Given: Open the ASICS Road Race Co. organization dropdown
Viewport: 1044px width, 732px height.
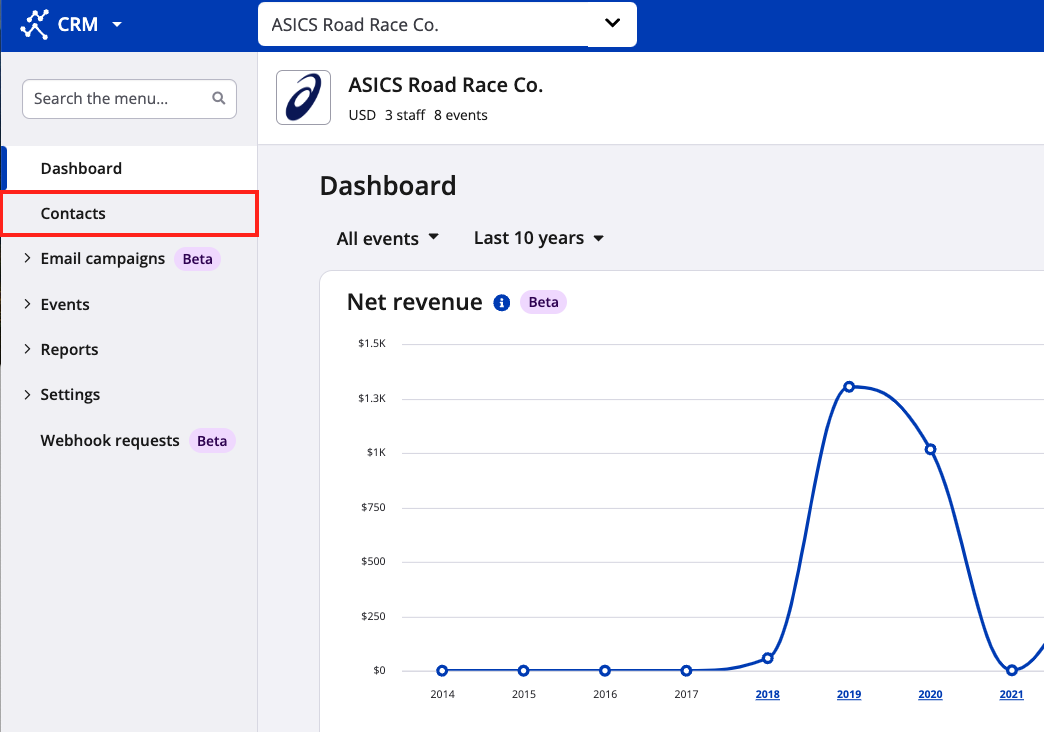Looking at the screenshot, I should pos(447,25).
